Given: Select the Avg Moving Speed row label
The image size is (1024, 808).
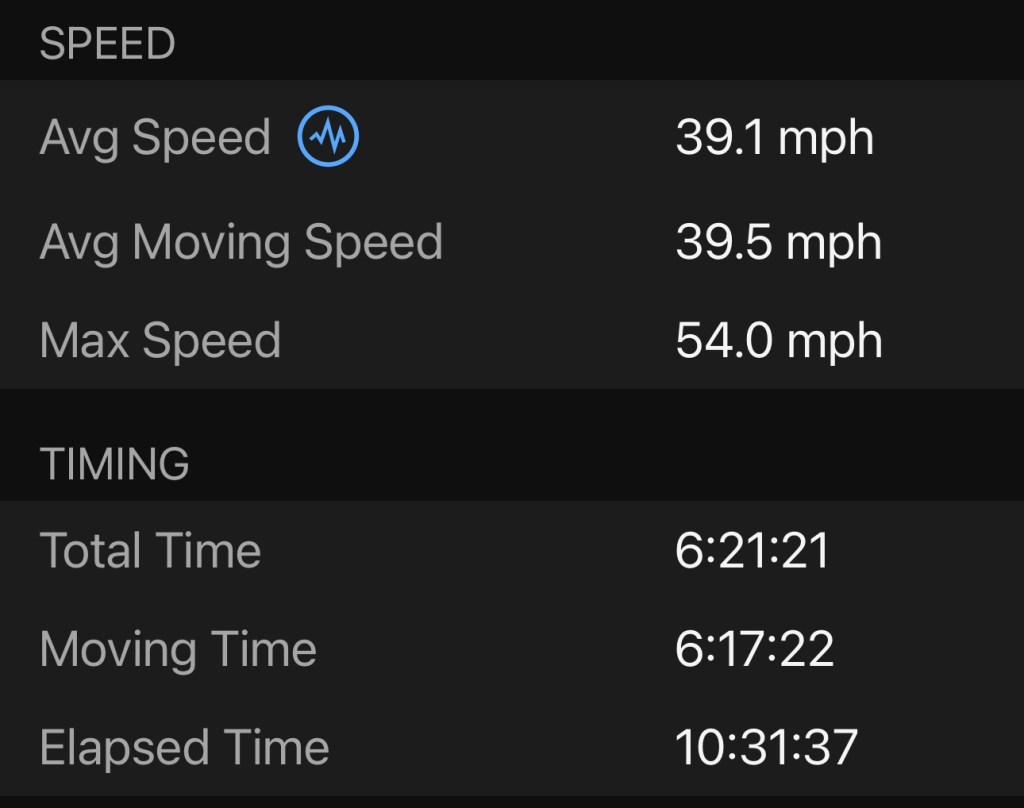Looking at the screenshot, I should (x=241, y=242).
